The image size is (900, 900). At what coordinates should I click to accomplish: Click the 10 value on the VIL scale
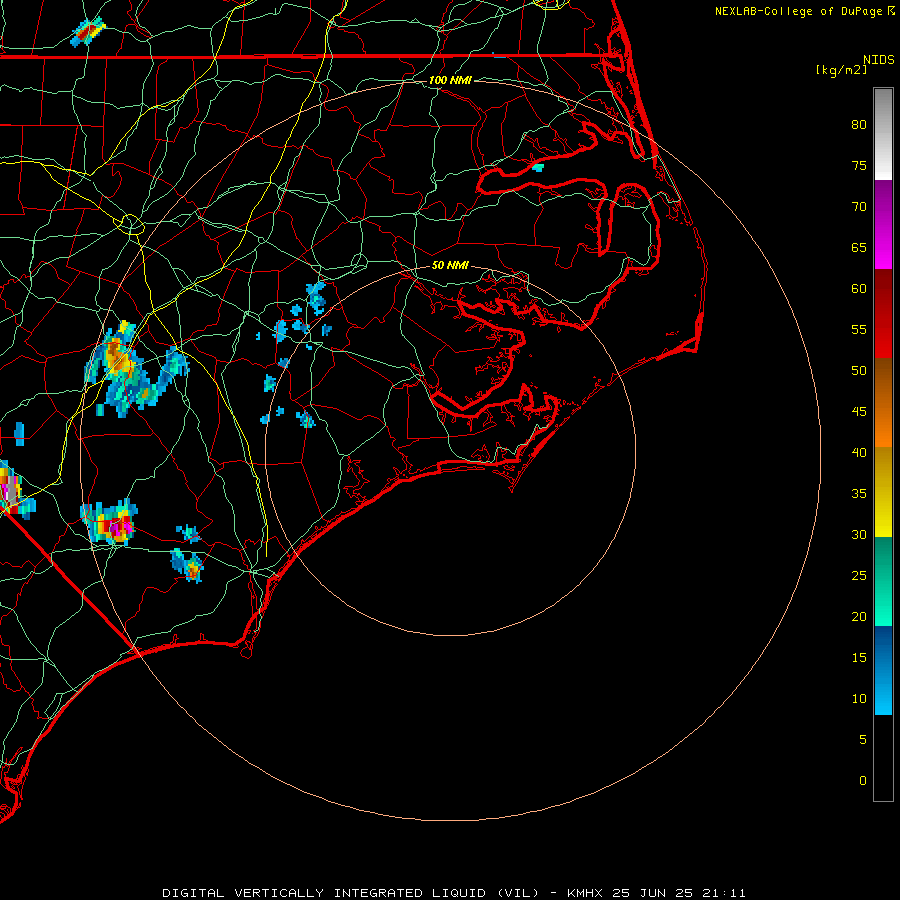pos(859,699)
